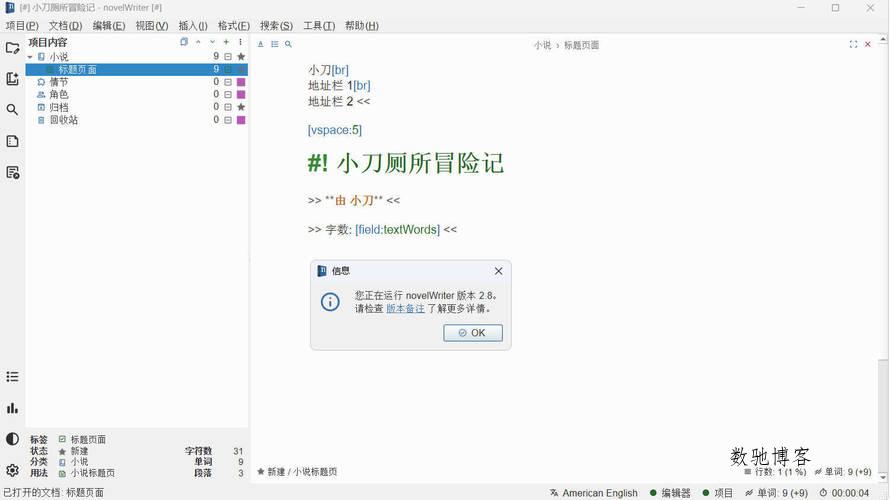The width and height of the screenshot is (890, 500).
Task: Toggle the active checkbox icon of 归档 row
Action: [x=228, y=107]
